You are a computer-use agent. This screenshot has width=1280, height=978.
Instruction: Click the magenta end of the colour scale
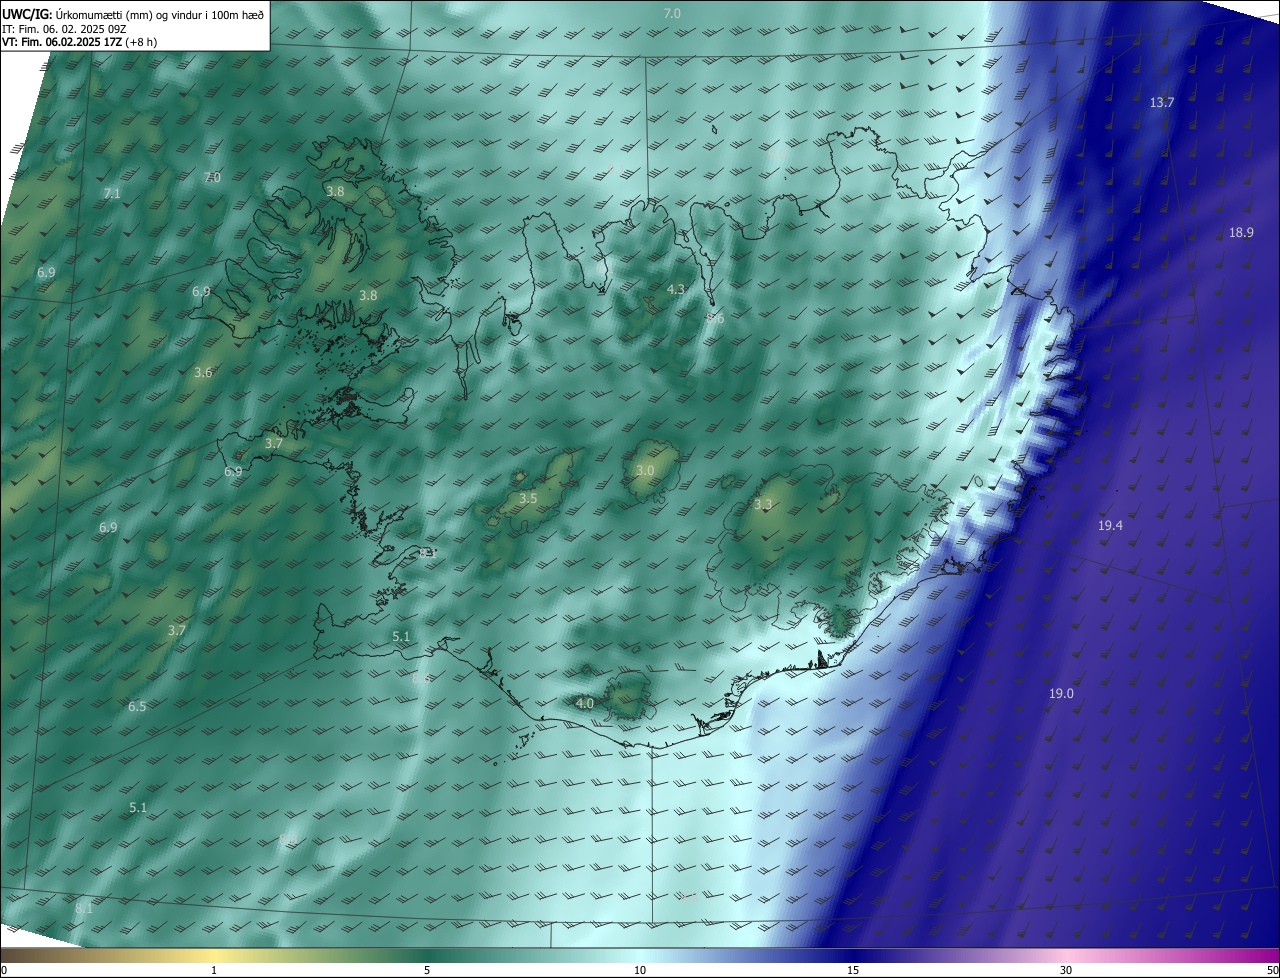click(x=1268, y=955)
